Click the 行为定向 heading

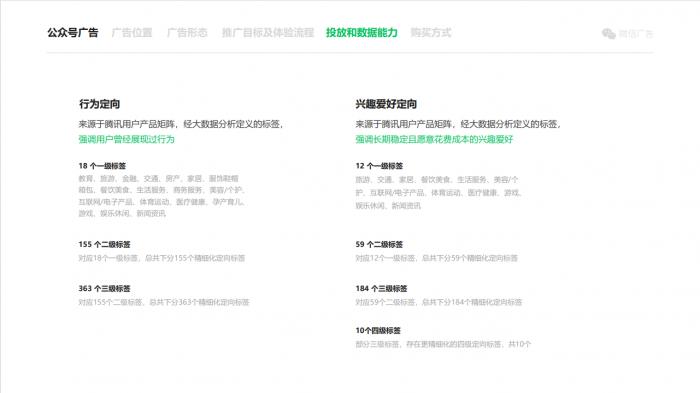click(100, 104)
